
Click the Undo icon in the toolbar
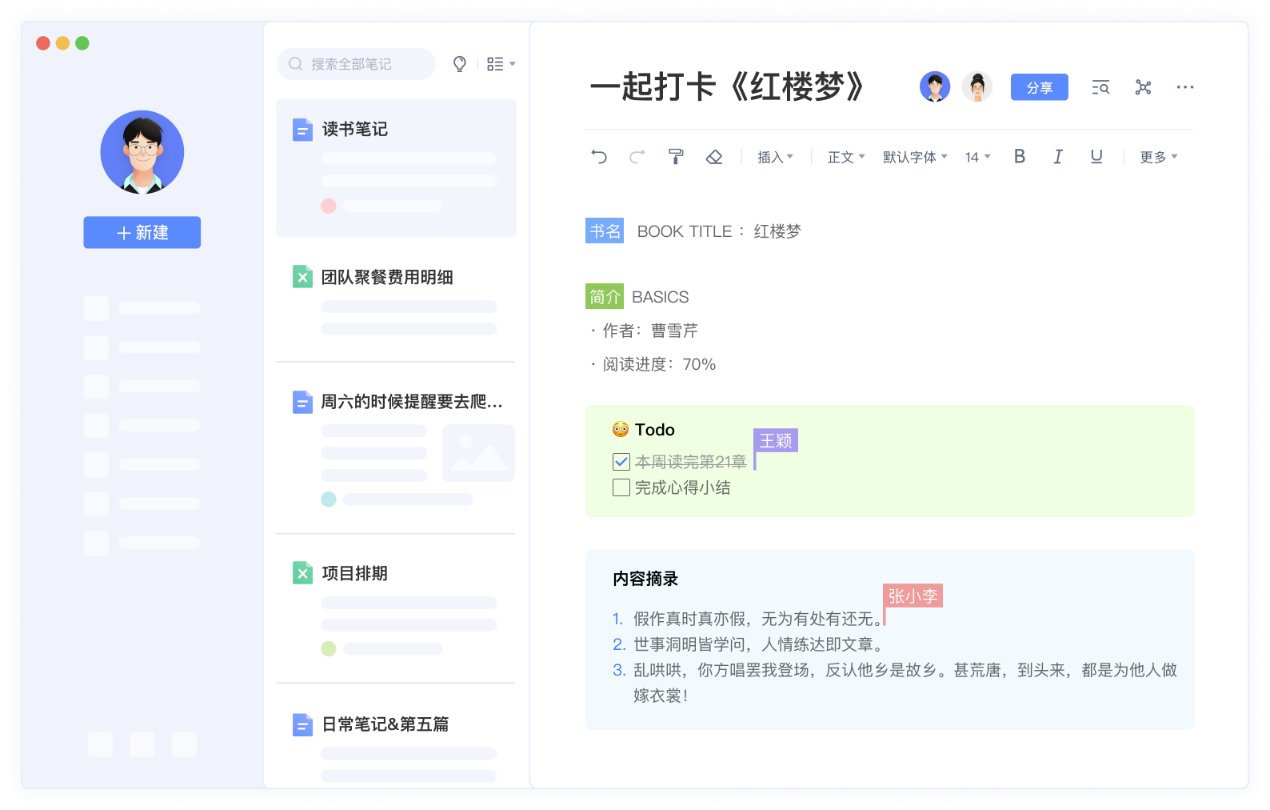coord(599,156)
